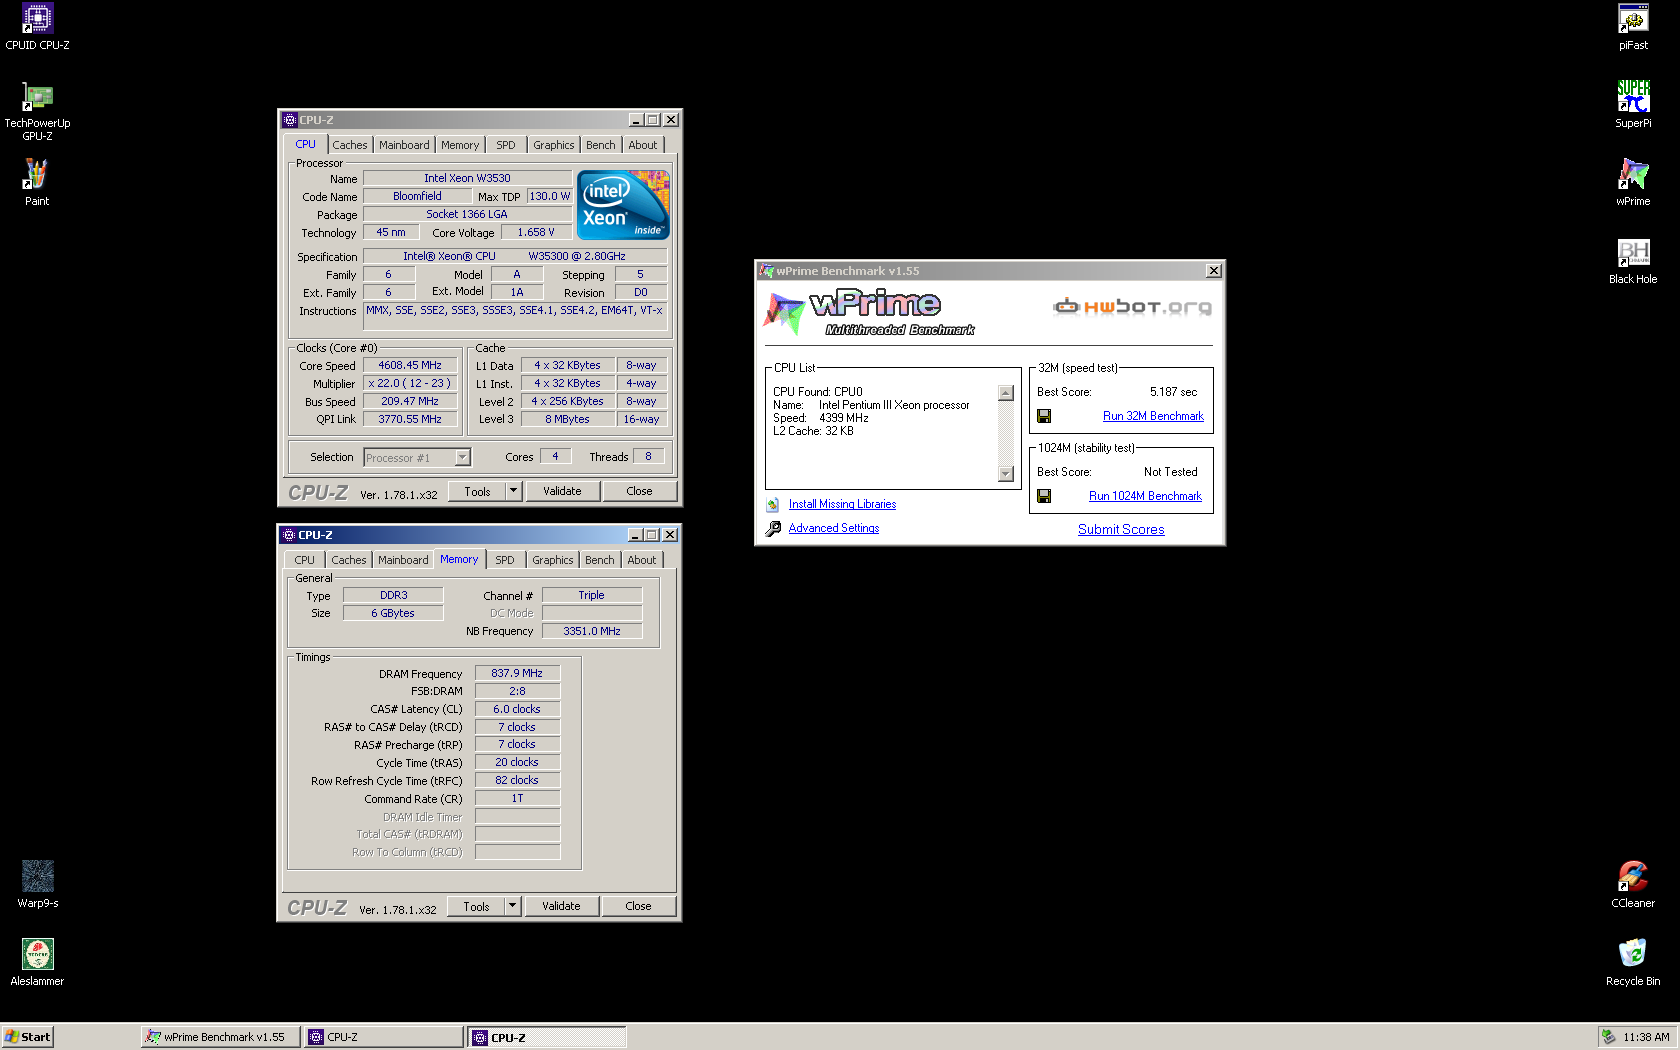Viewport: 1680px width, 1050px height.
Task: Click the Install Missing Libraries icon
Action: (x=773, y=505)
